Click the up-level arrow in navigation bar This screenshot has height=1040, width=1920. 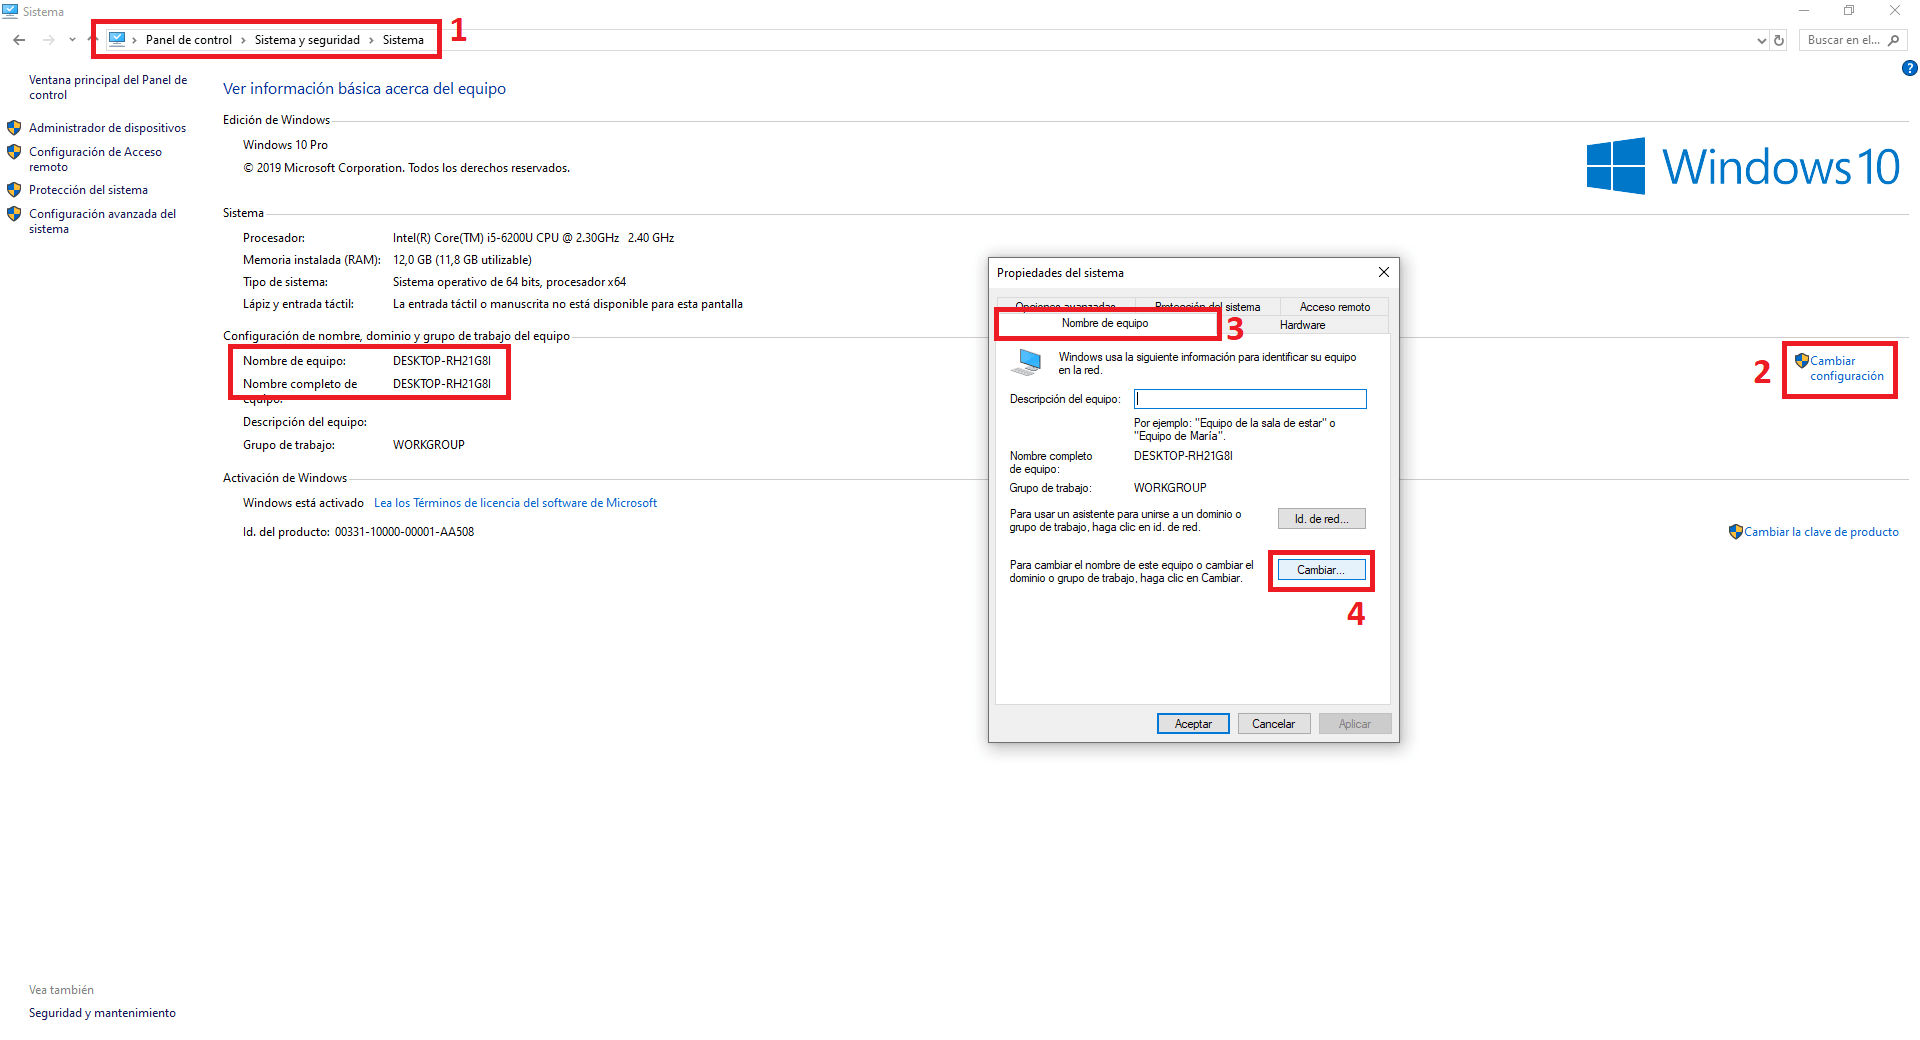[92, 39]
